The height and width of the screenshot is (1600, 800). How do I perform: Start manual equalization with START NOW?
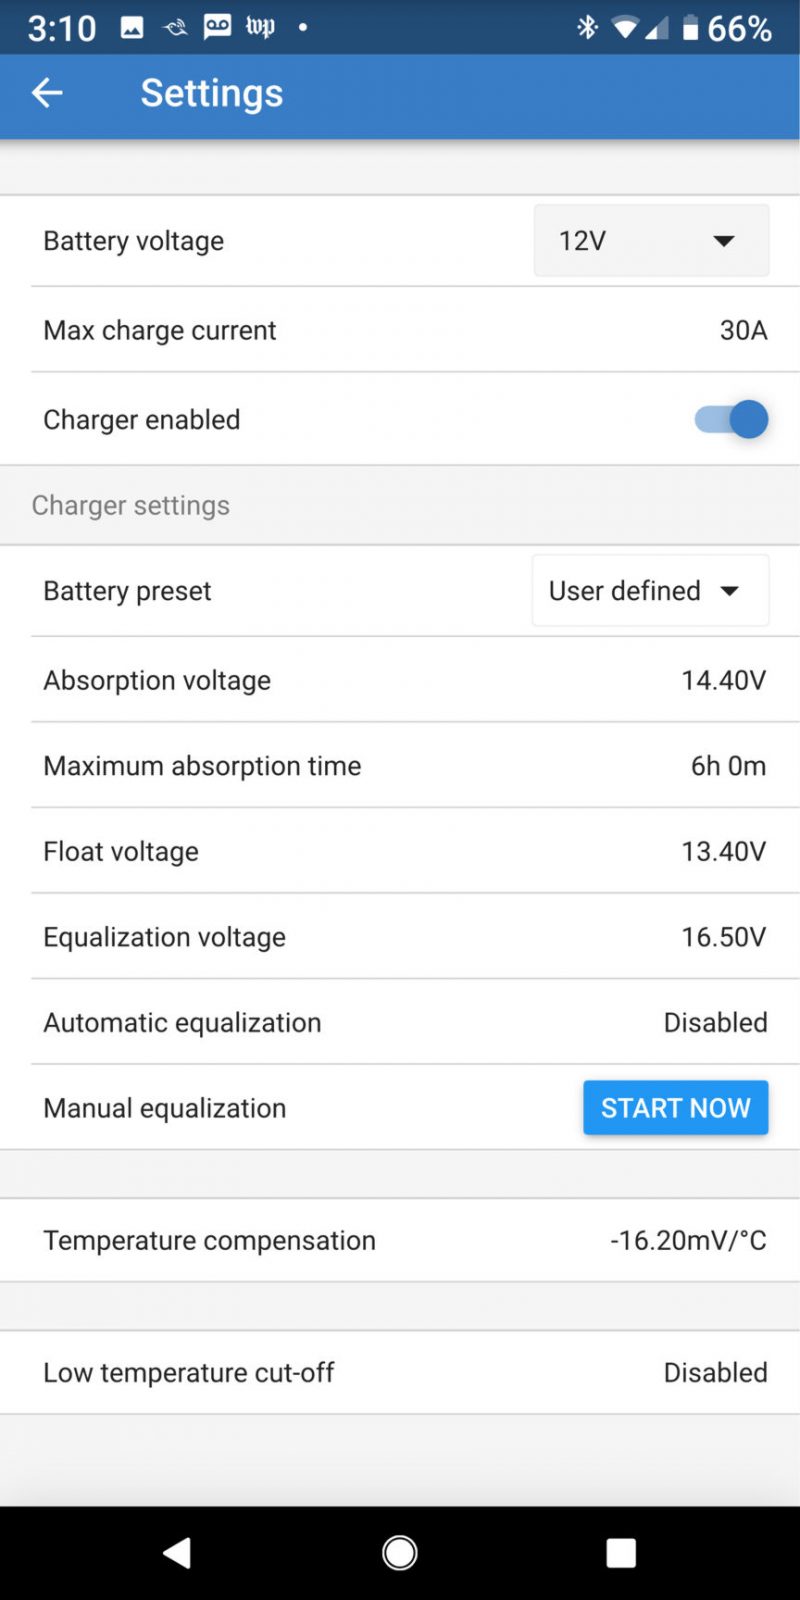[675, 1108]
